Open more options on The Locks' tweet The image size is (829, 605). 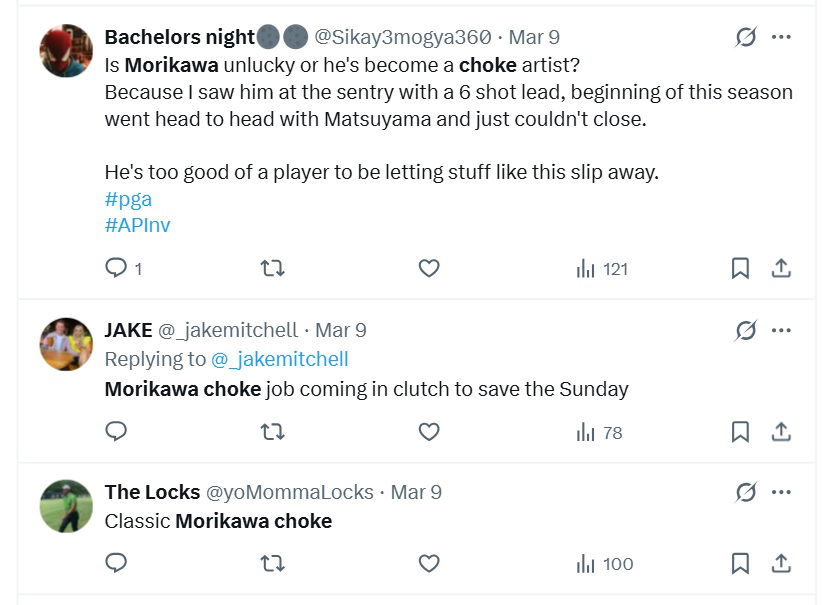781,492
